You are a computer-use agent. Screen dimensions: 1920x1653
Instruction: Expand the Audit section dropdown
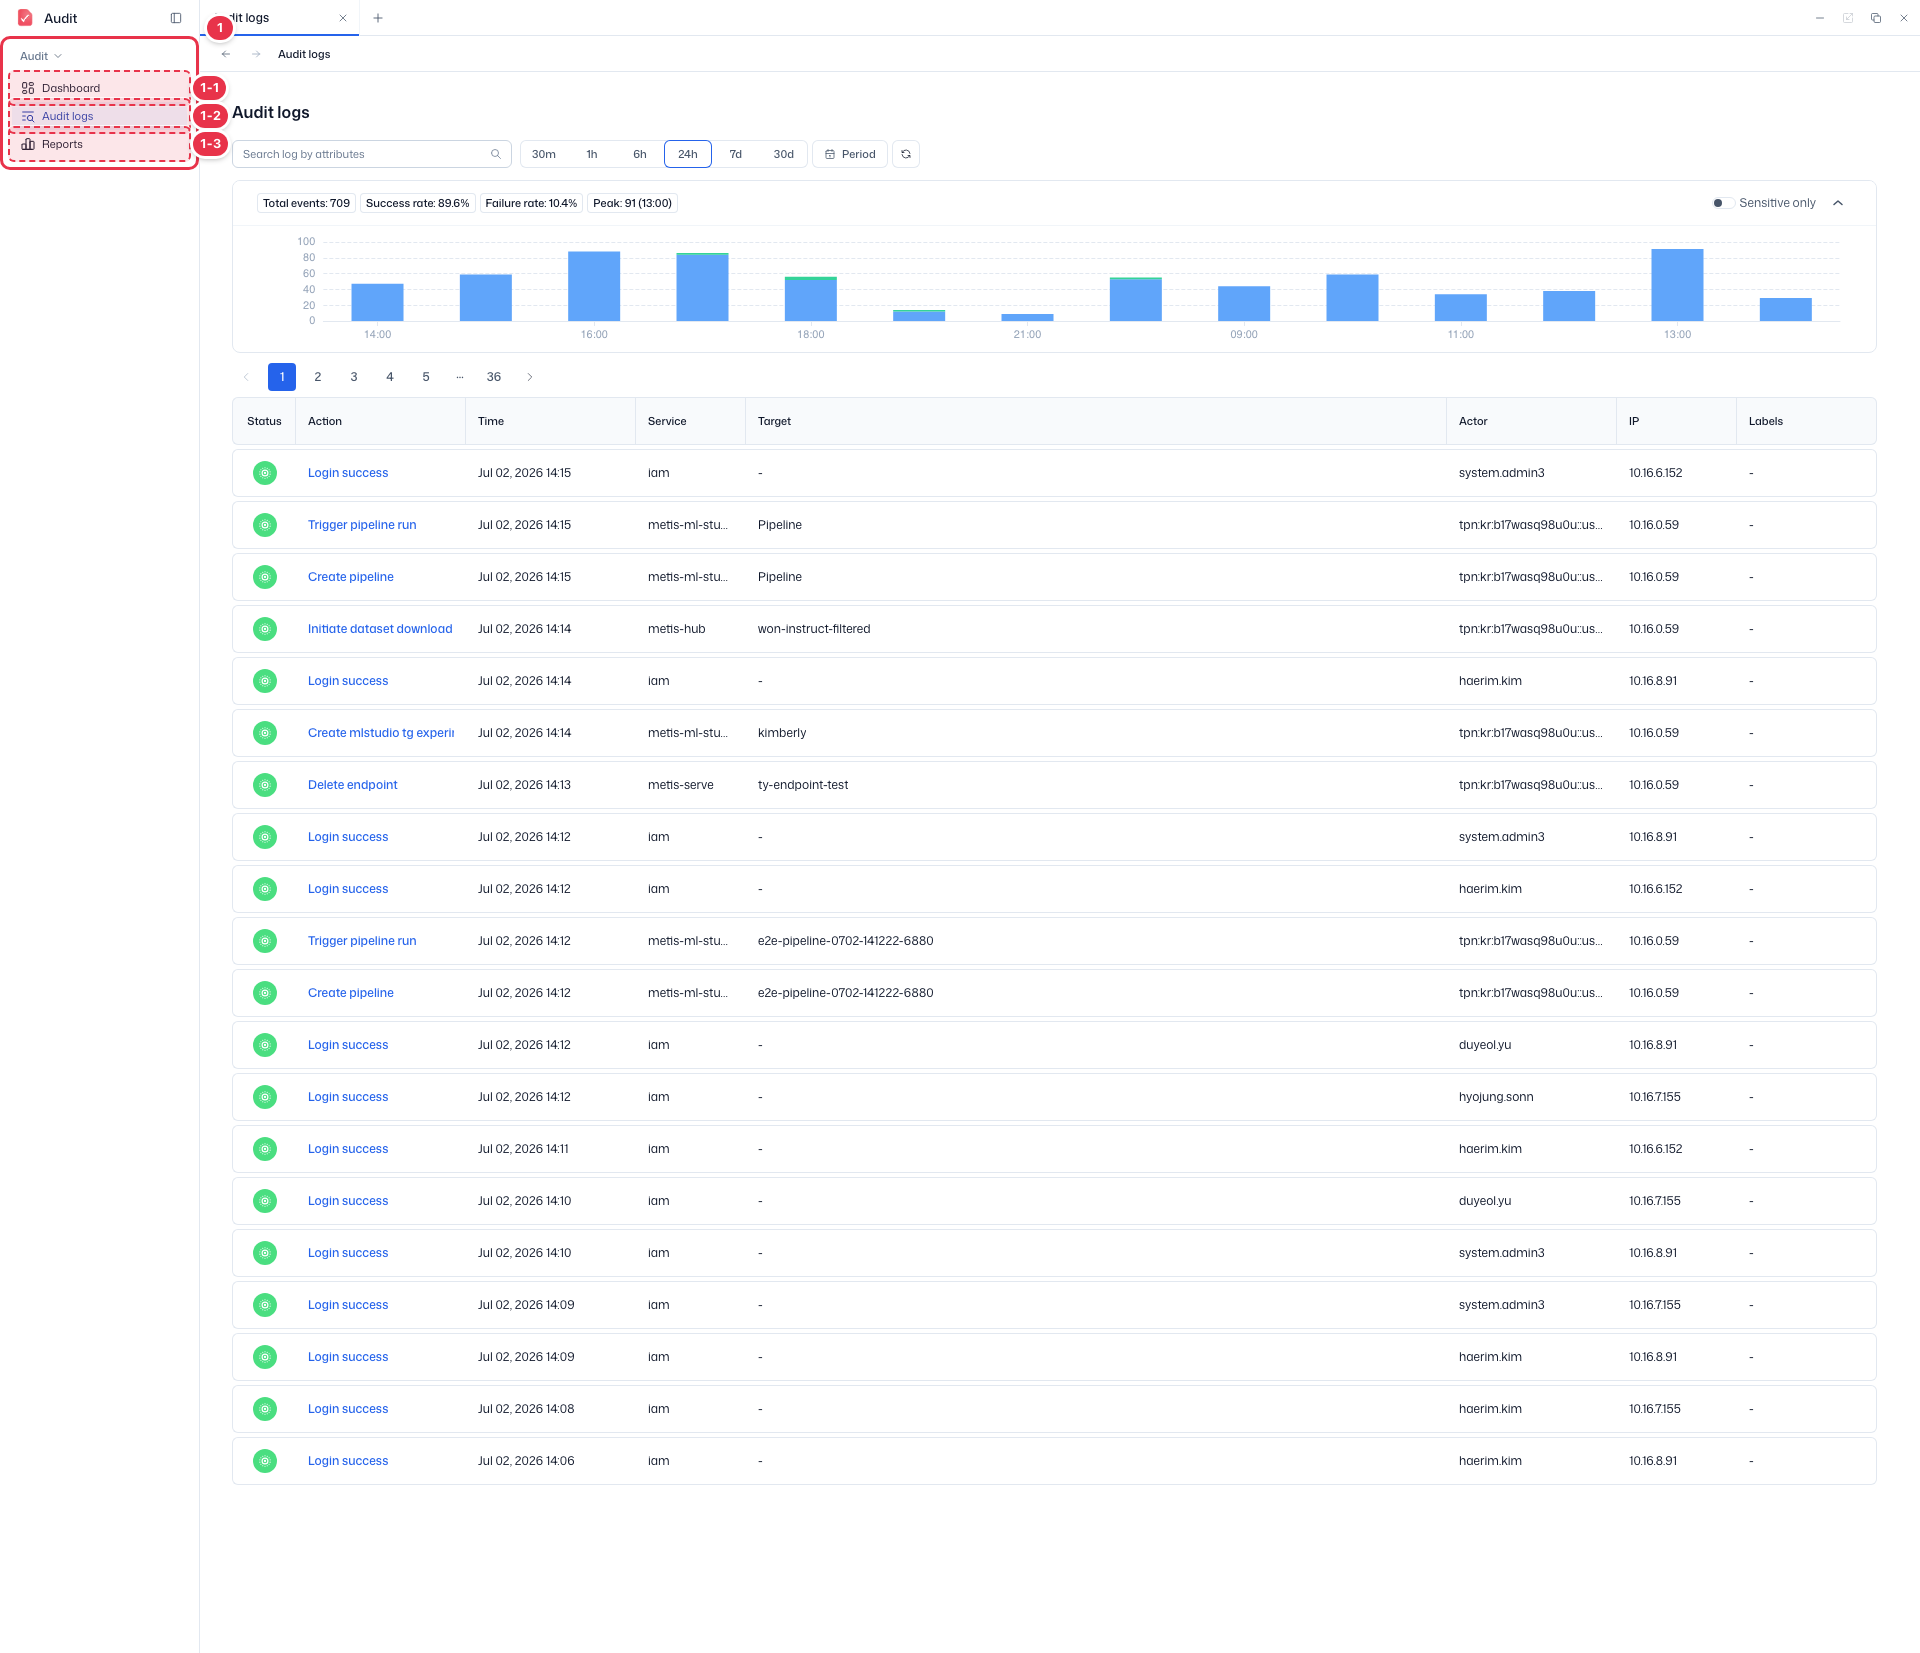pos(41,56)
